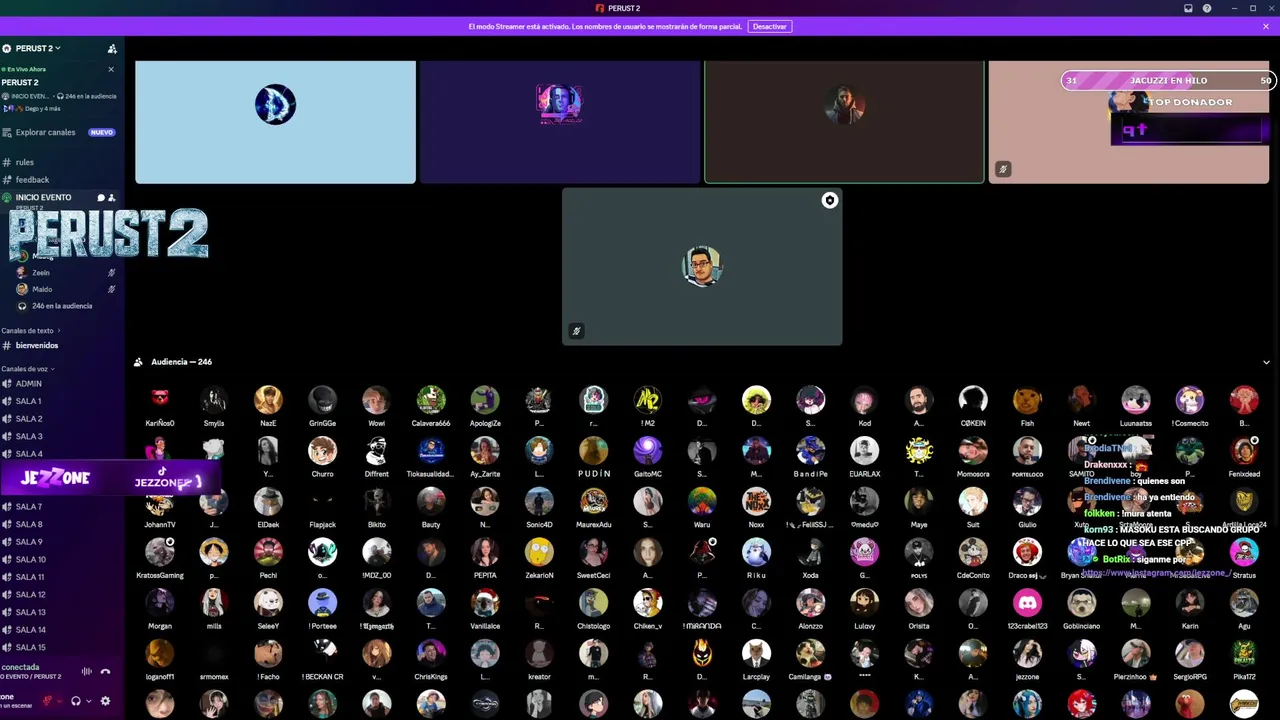Dismiss the En Vivo Ahora card
1280x720 pixels.
click(x=111, y=69)
